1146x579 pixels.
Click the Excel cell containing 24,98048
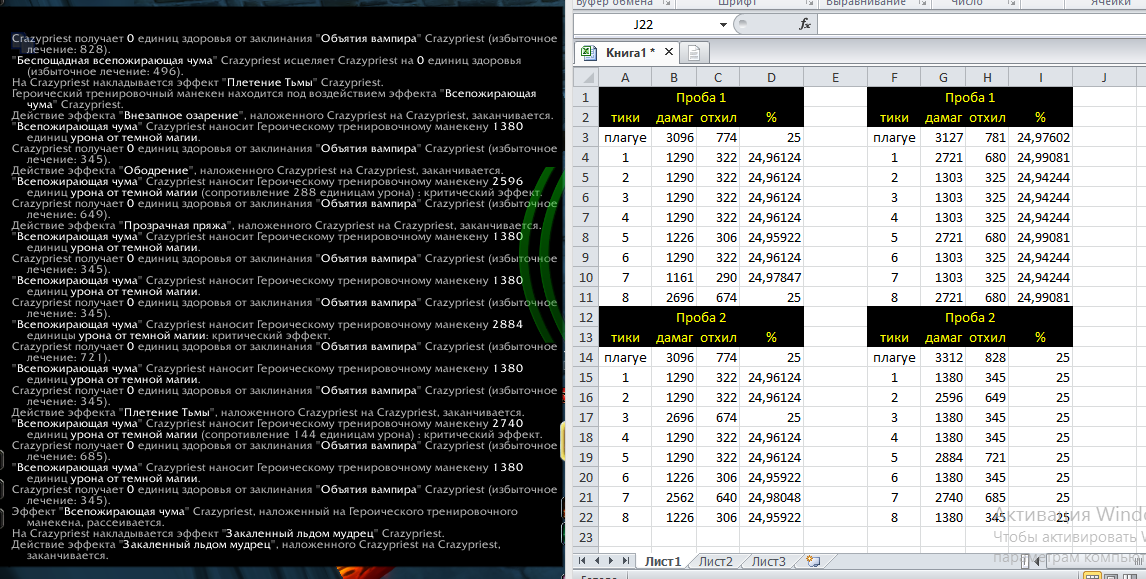click(x=772, y=497)
